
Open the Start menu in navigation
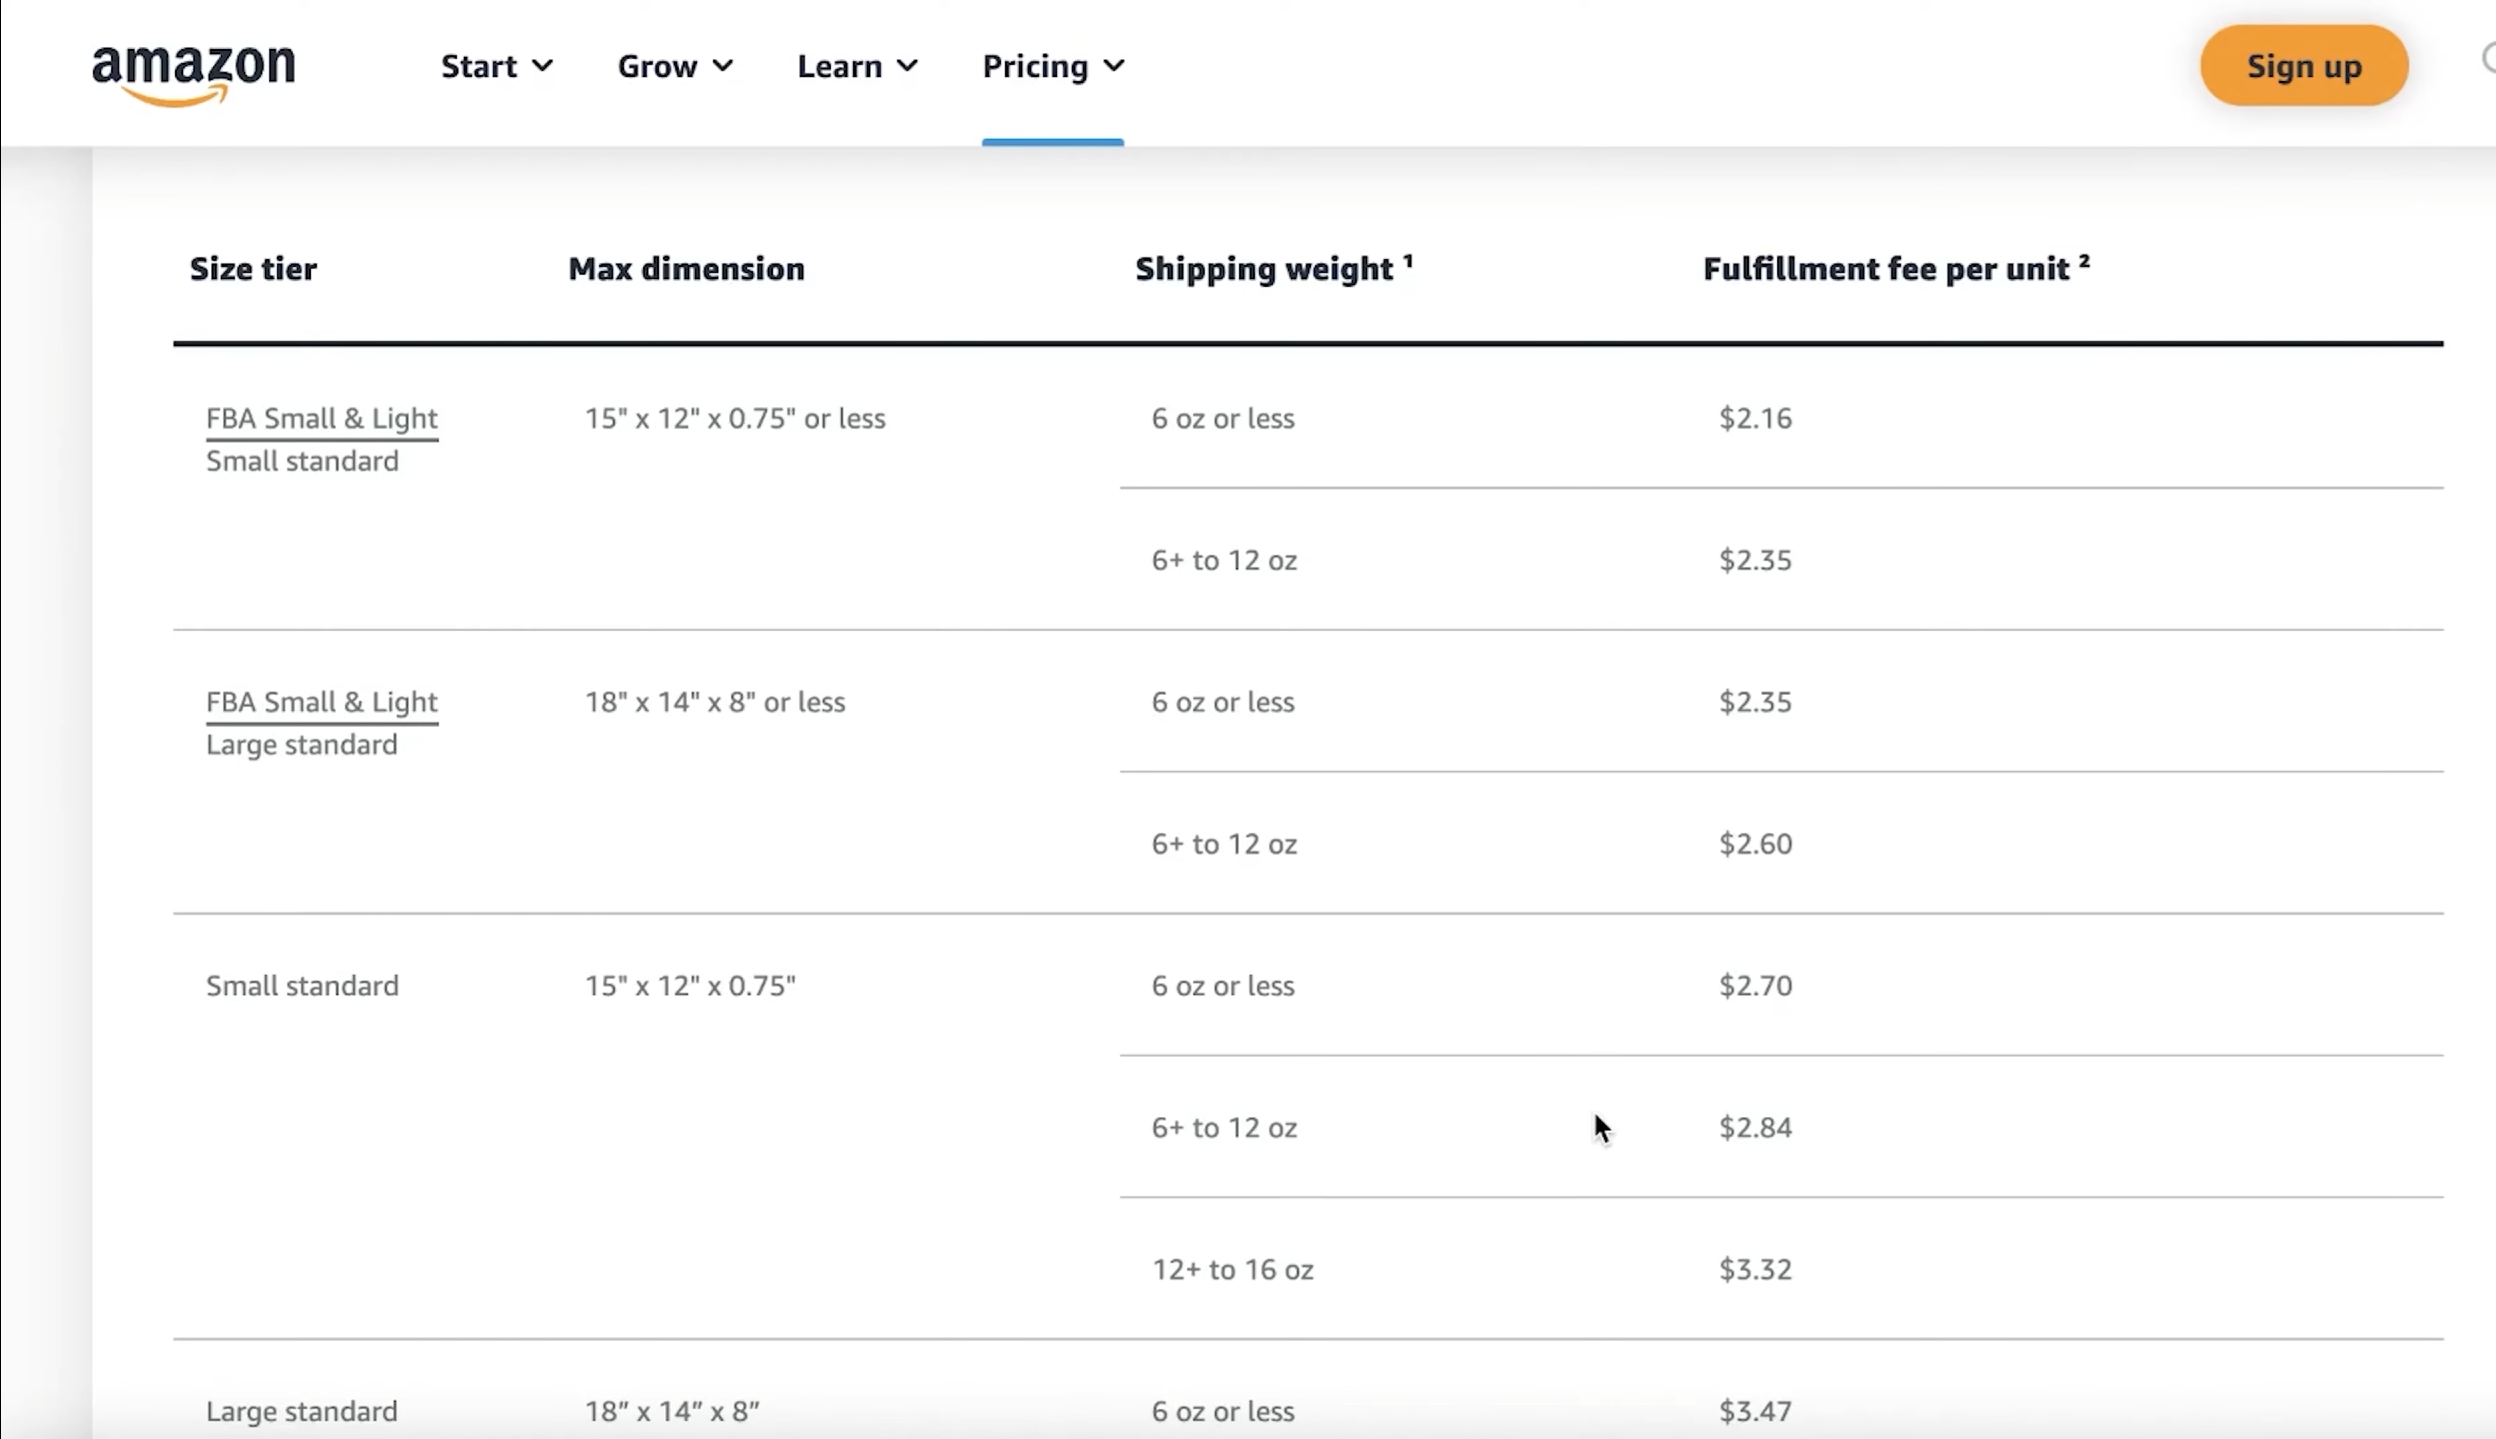tap(497, 66)
